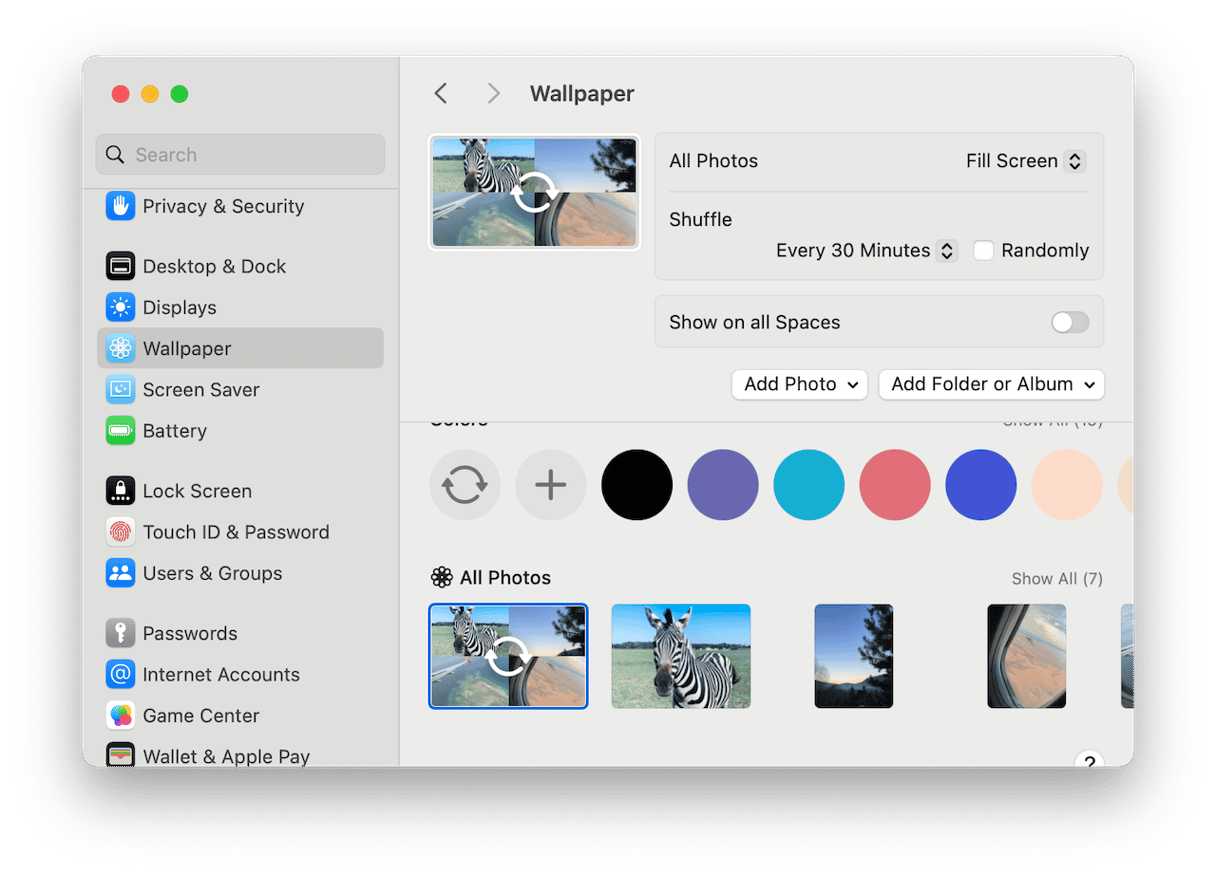Screen dimensions: 1216x875
Task: Open the Add Folder or Album menu
Action: click(x=991, y=384)
